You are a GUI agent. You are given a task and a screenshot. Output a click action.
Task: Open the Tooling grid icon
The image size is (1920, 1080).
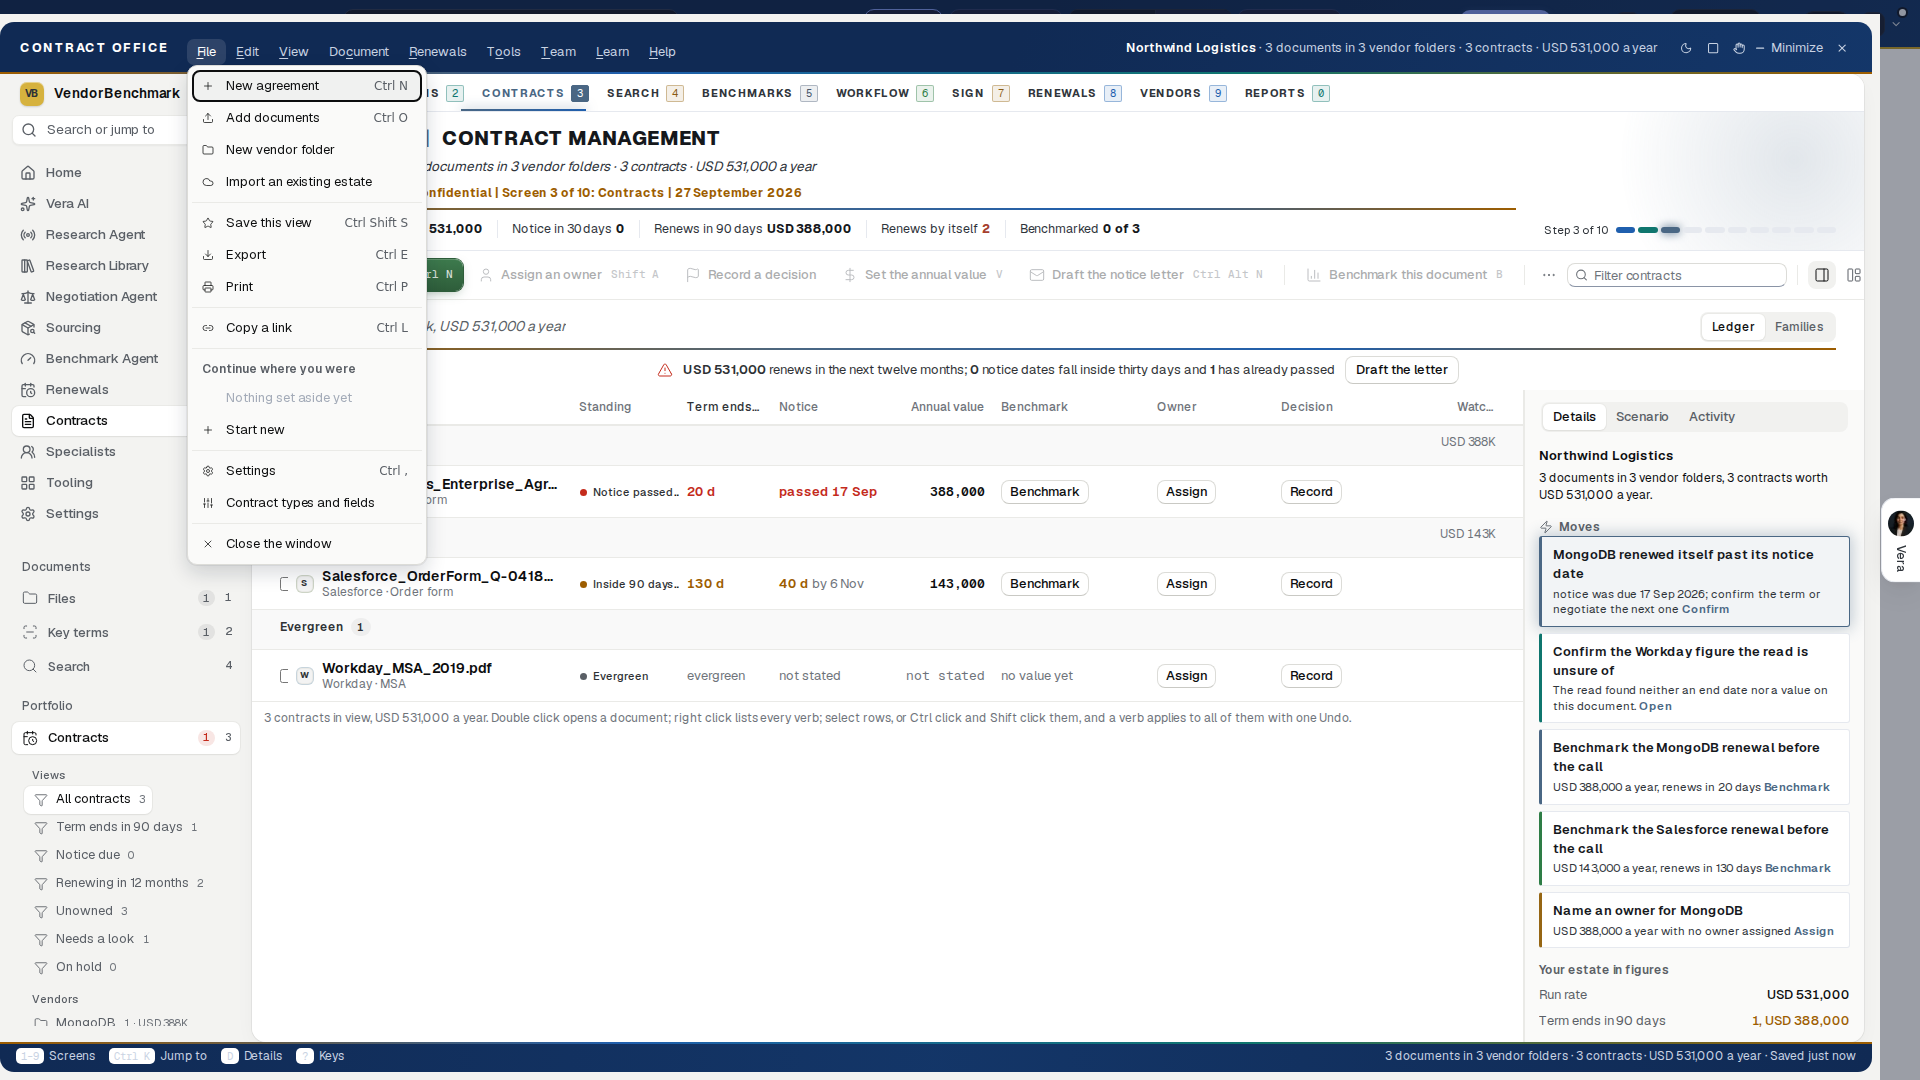[x=28, y=483]
